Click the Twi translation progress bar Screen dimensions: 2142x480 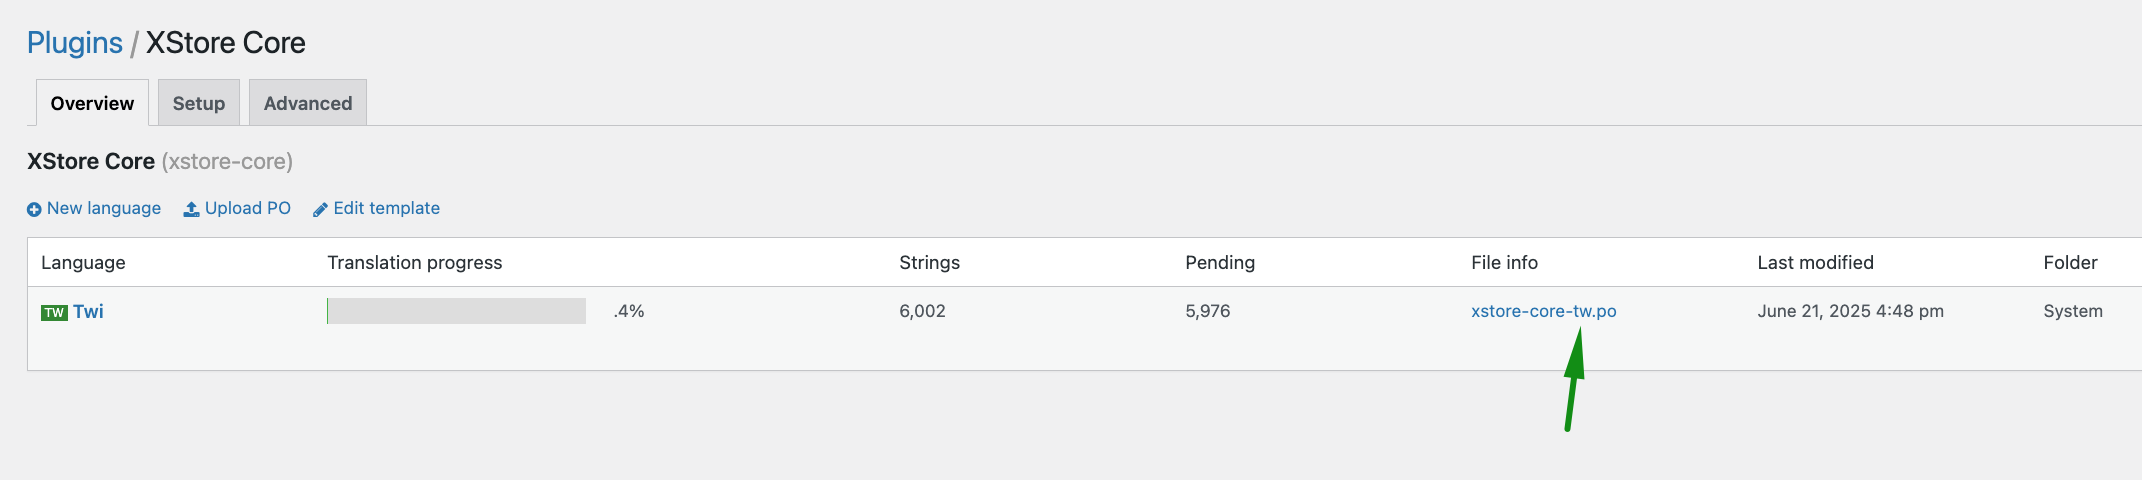tap(456, 311)
